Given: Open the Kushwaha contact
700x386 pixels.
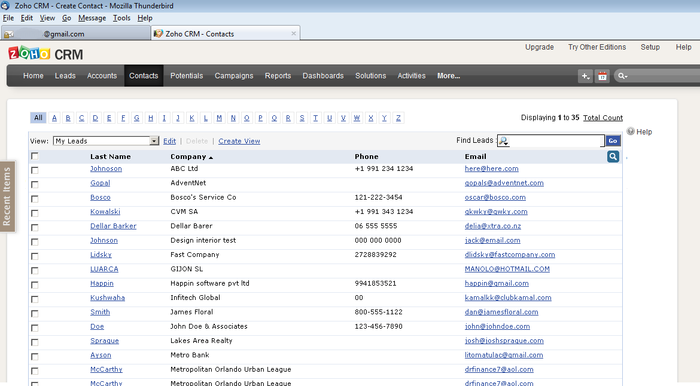Looking at the screenshot, I should pyautogui.click(x=108, y=298).
